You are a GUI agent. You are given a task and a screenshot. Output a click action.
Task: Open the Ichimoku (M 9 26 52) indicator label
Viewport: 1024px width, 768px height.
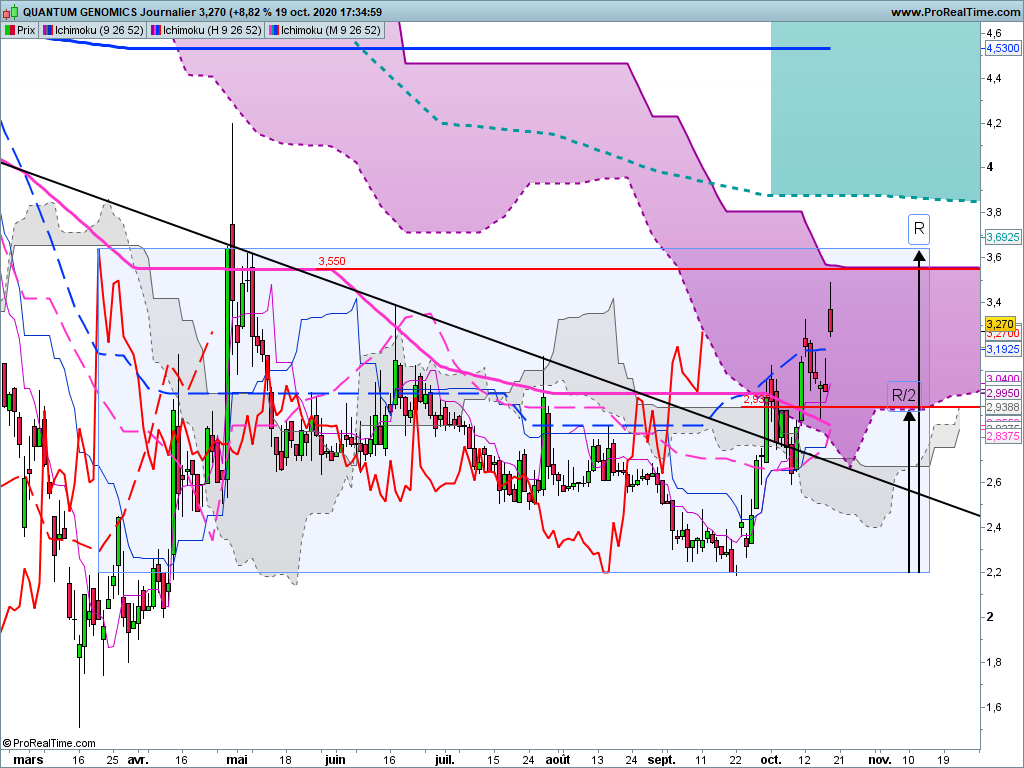(x=324, y=30)
